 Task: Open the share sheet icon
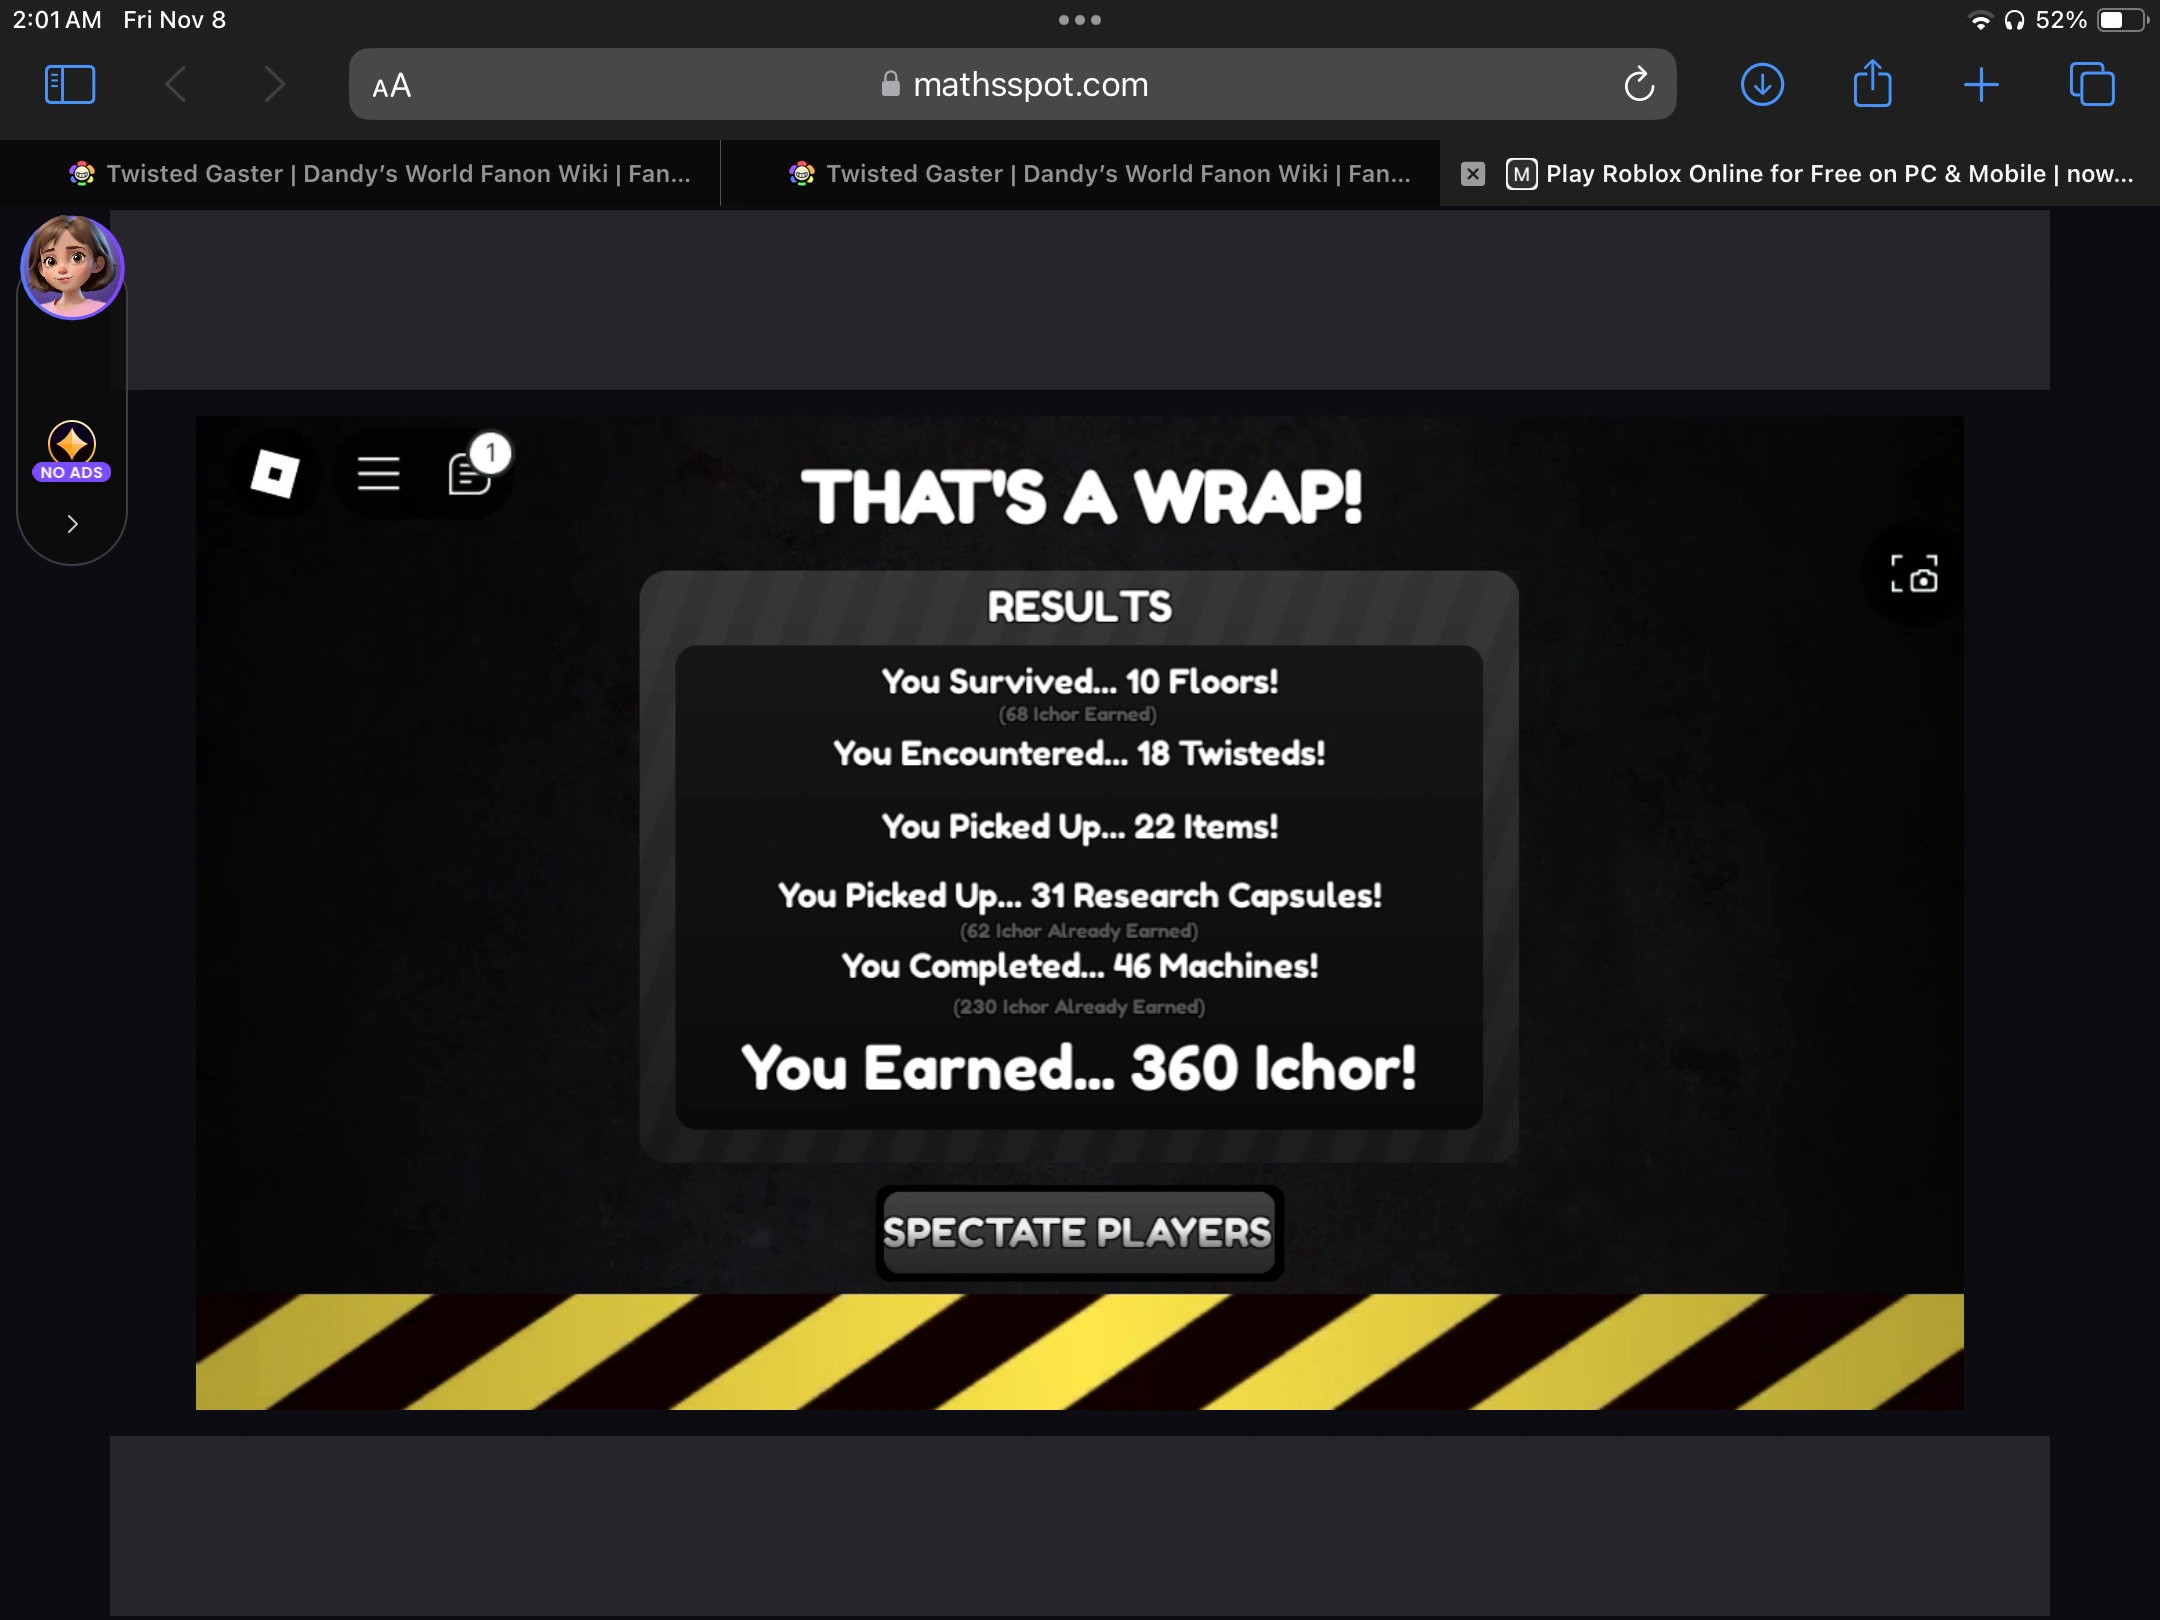[x=1872, y=85]
